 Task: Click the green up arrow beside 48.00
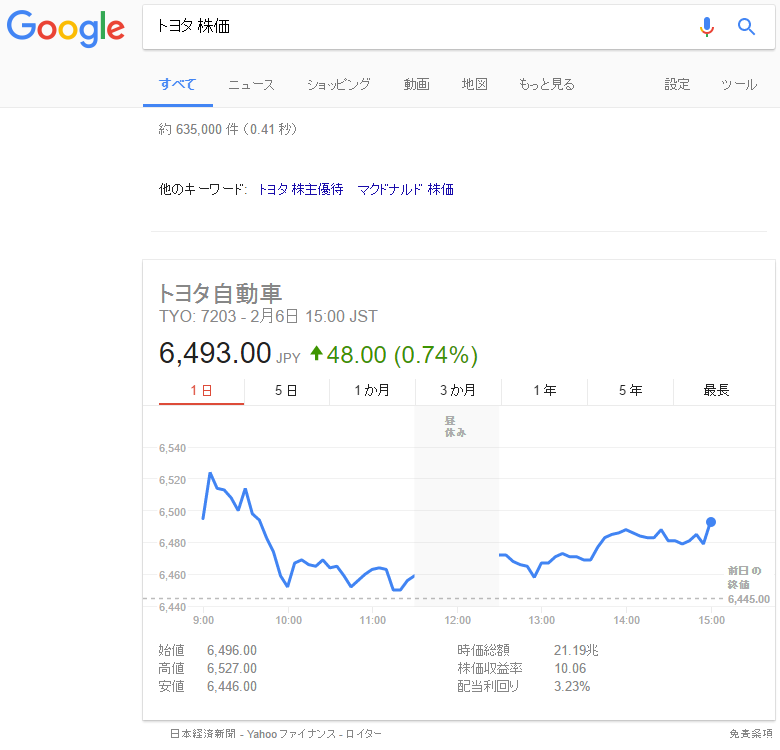coord(316,353)
